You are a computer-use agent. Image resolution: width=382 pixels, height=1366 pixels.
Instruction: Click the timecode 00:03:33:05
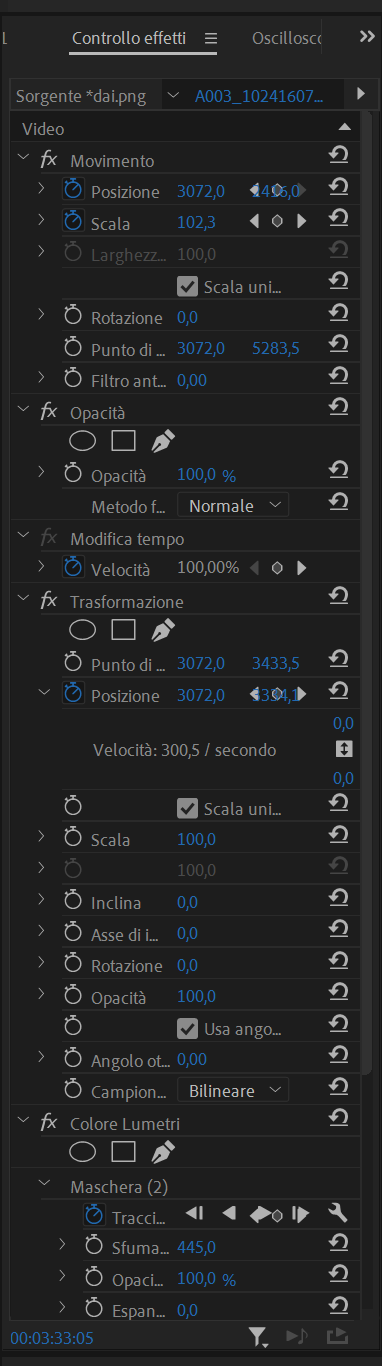tap(52, 1337)
